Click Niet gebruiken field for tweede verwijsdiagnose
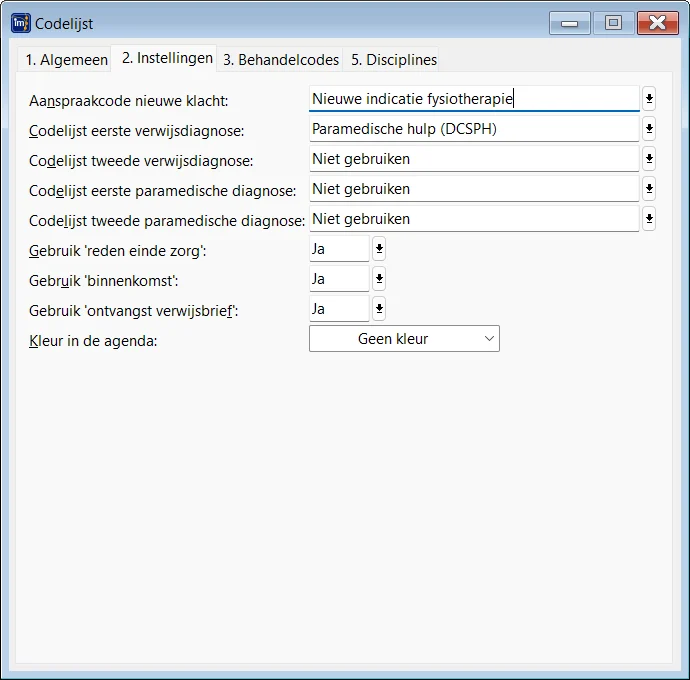Viewport: 690px width, 680px height. 473,158
